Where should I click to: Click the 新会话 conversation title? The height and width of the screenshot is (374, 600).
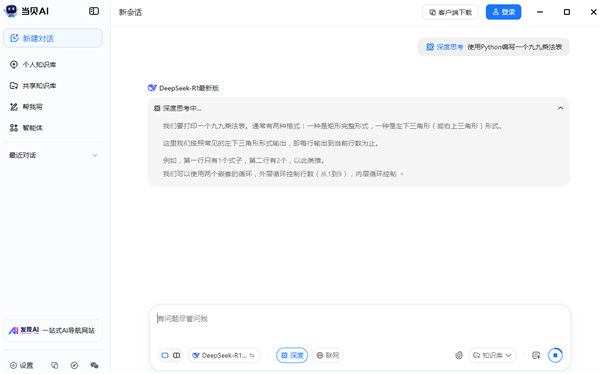[130, 12]
